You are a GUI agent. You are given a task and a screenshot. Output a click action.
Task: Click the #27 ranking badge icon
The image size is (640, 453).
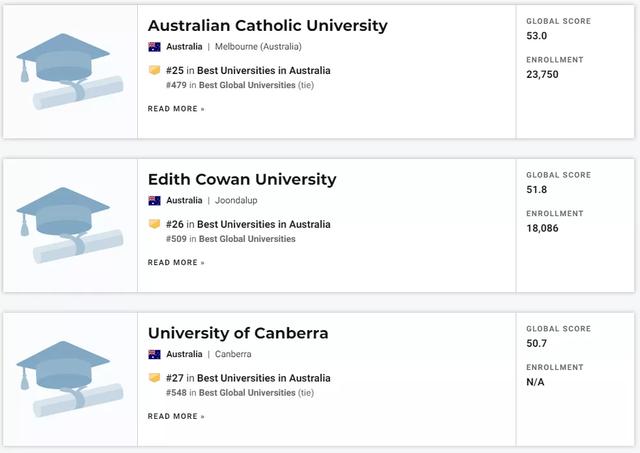pos(154,379)
